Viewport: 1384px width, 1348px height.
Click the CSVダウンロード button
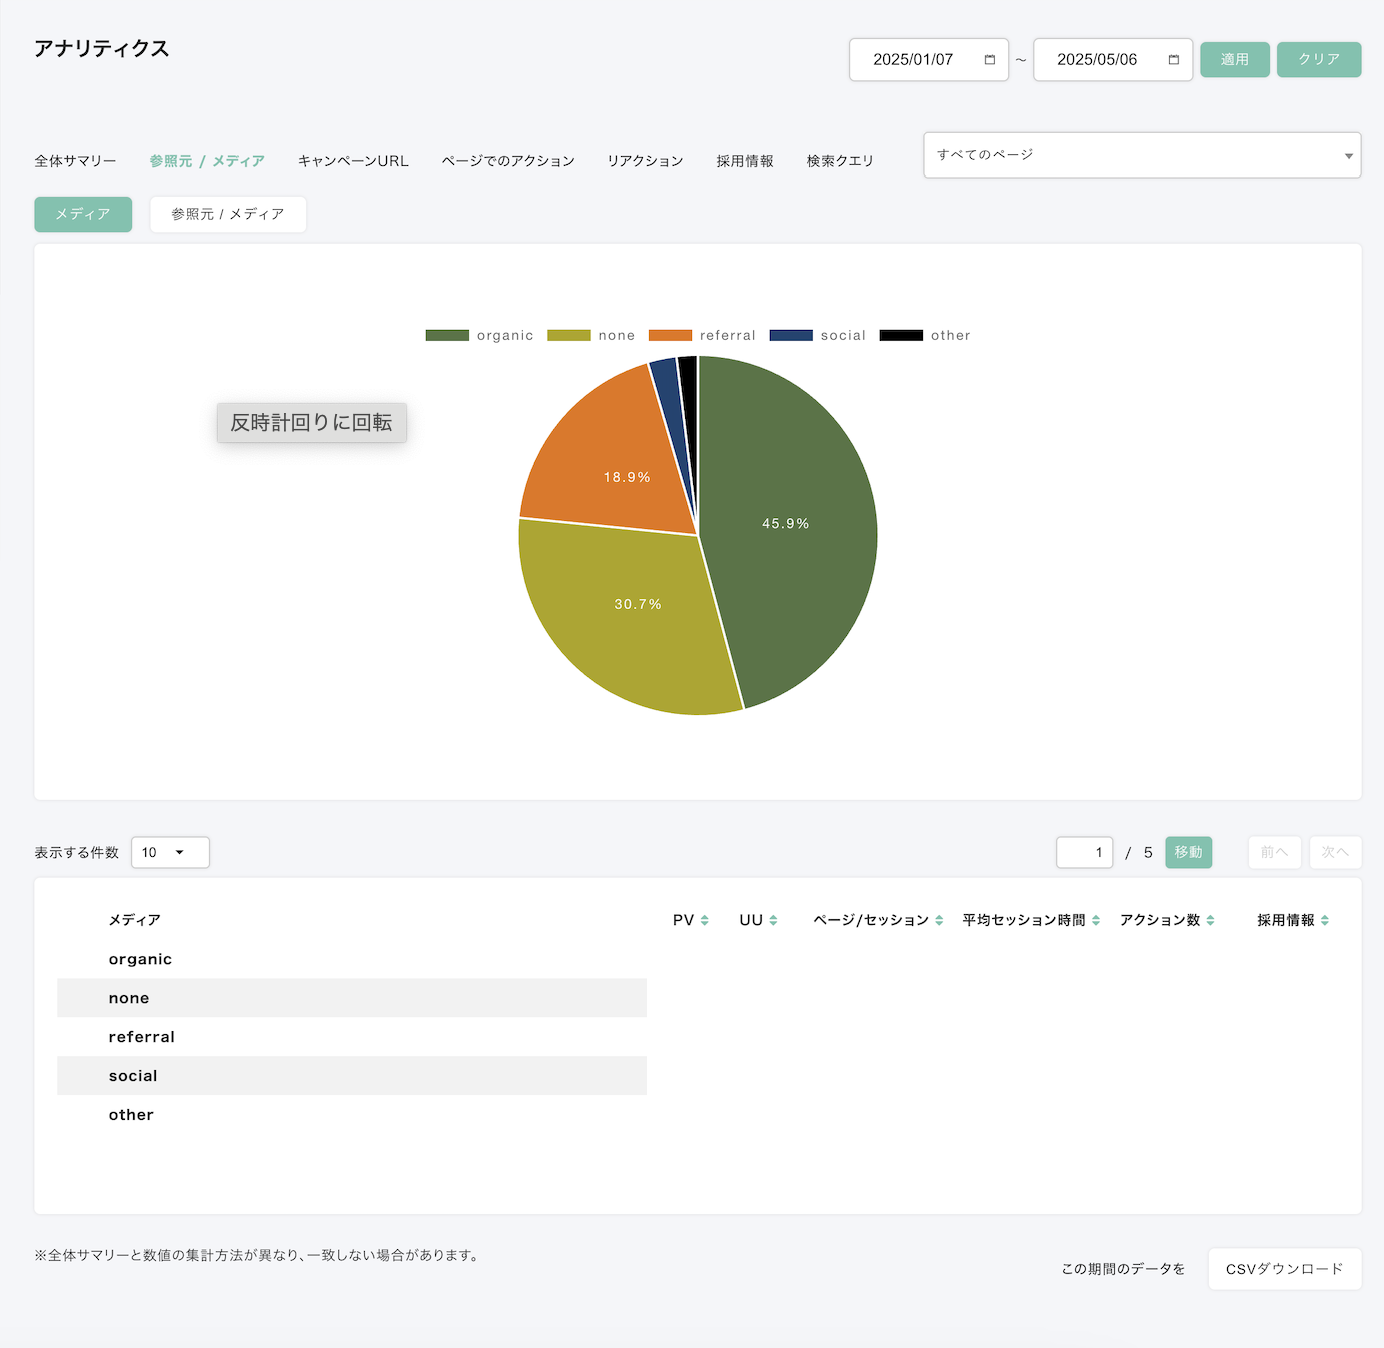tap(1285, 1269)
